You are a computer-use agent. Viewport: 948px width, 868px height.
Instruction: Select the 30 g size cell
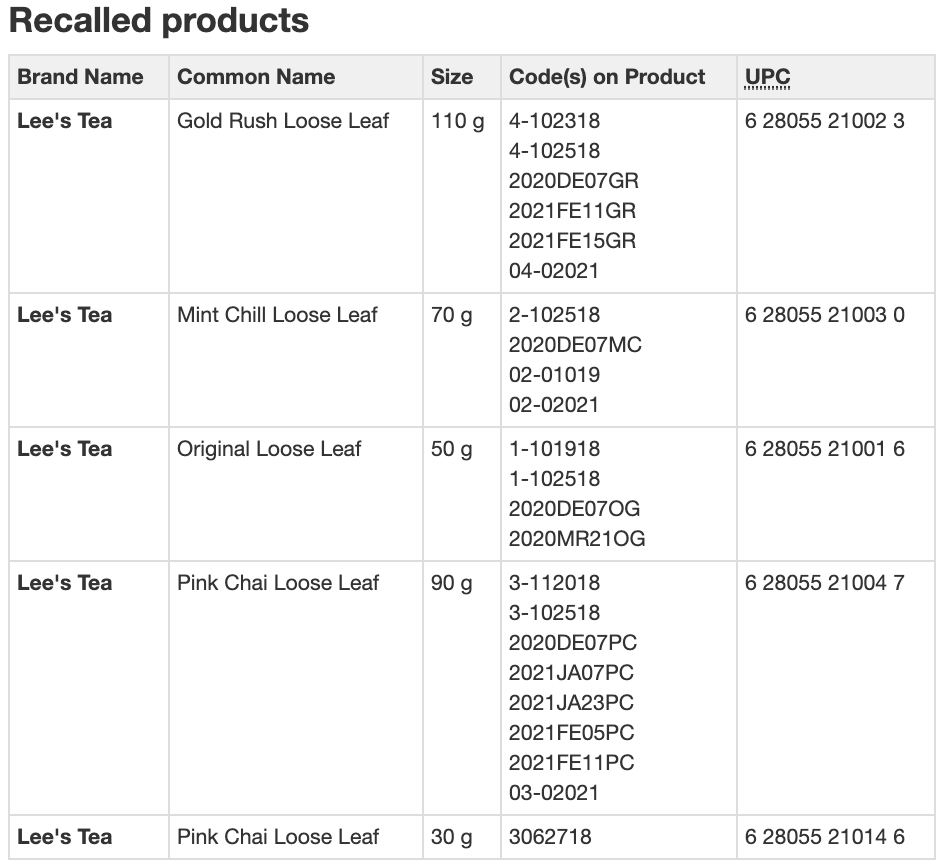tap(452, 837)
